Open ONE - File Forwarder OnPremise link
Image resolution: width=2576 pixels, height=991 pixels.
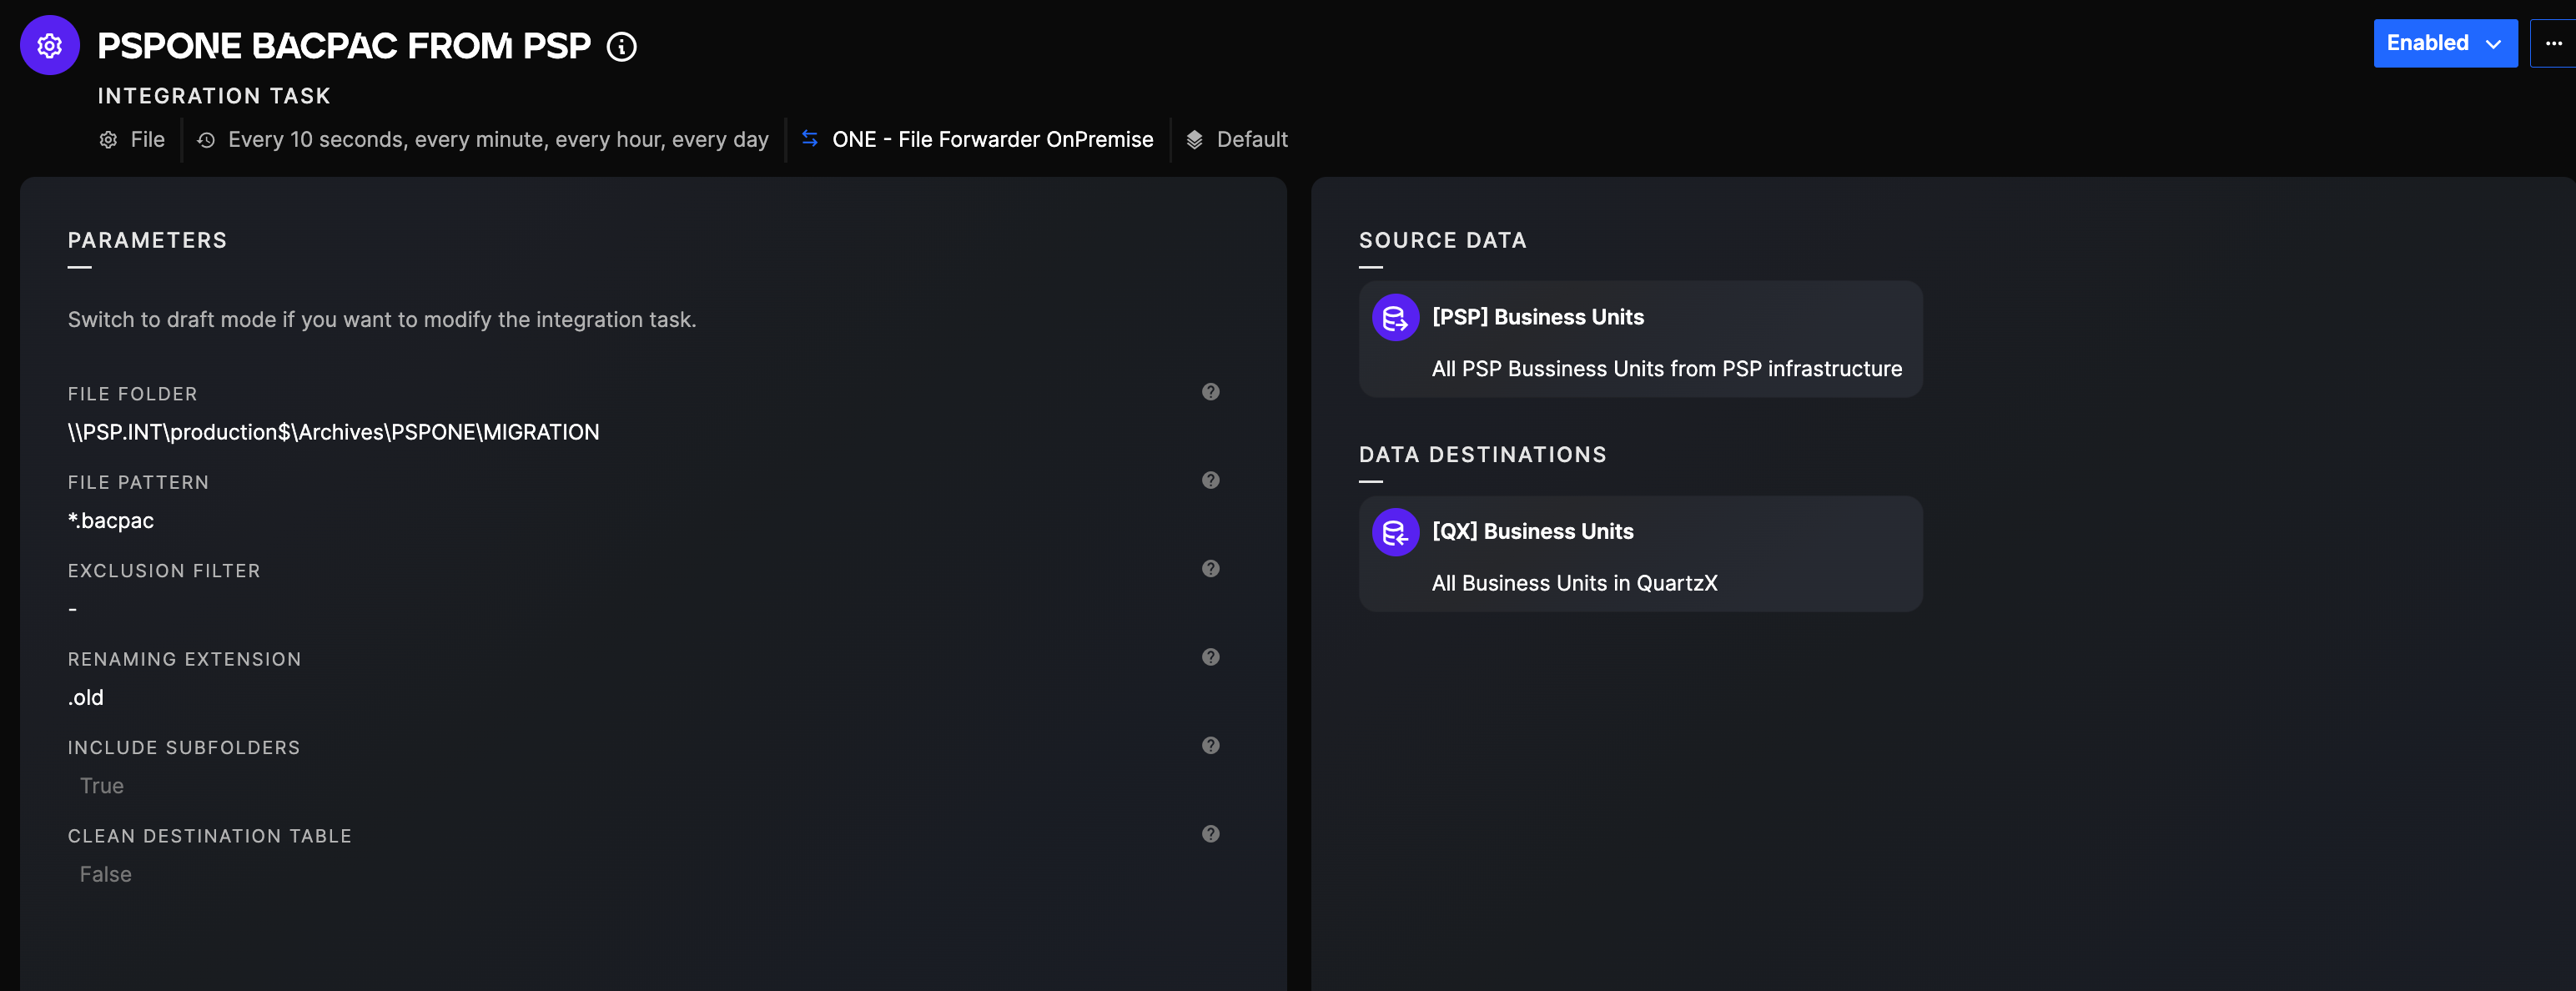pos(991,139)
